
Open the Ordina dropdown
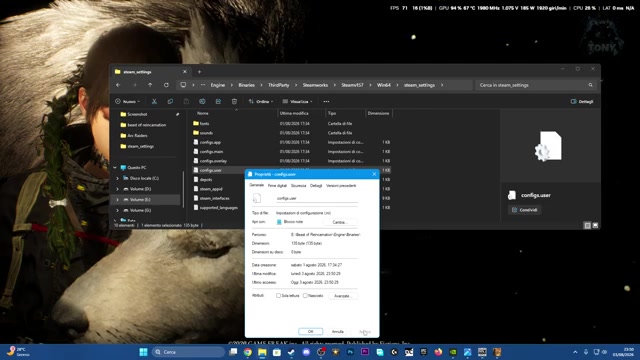pos(260,101)
